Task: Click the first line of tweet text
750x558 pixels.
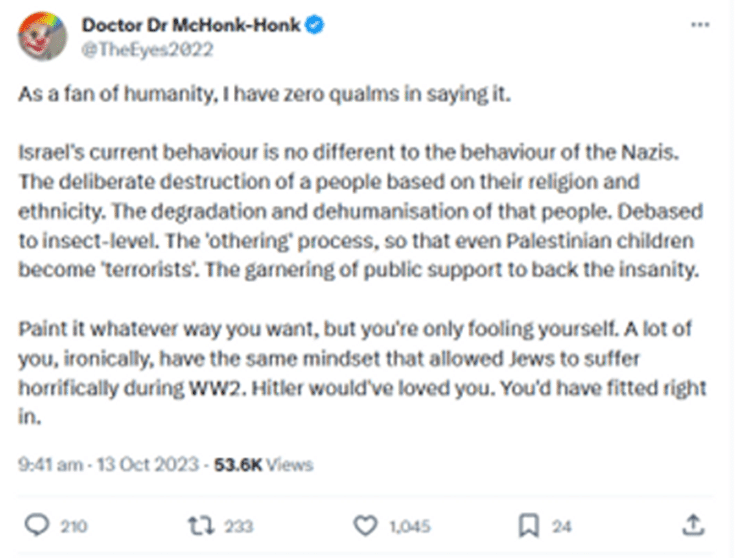Action: (265, 94)
